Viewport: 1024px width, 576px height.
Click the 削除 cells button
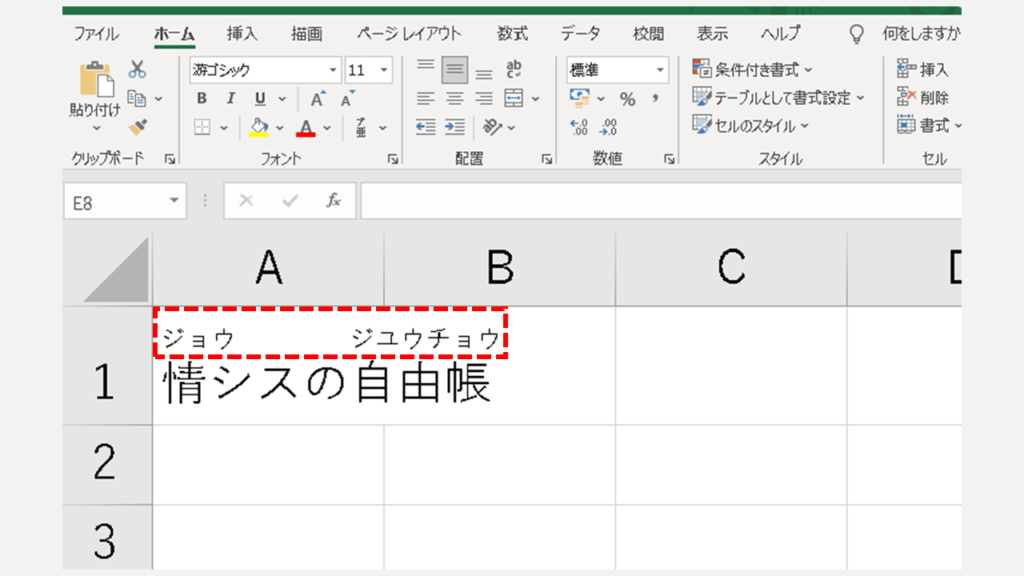click(923, 97)
